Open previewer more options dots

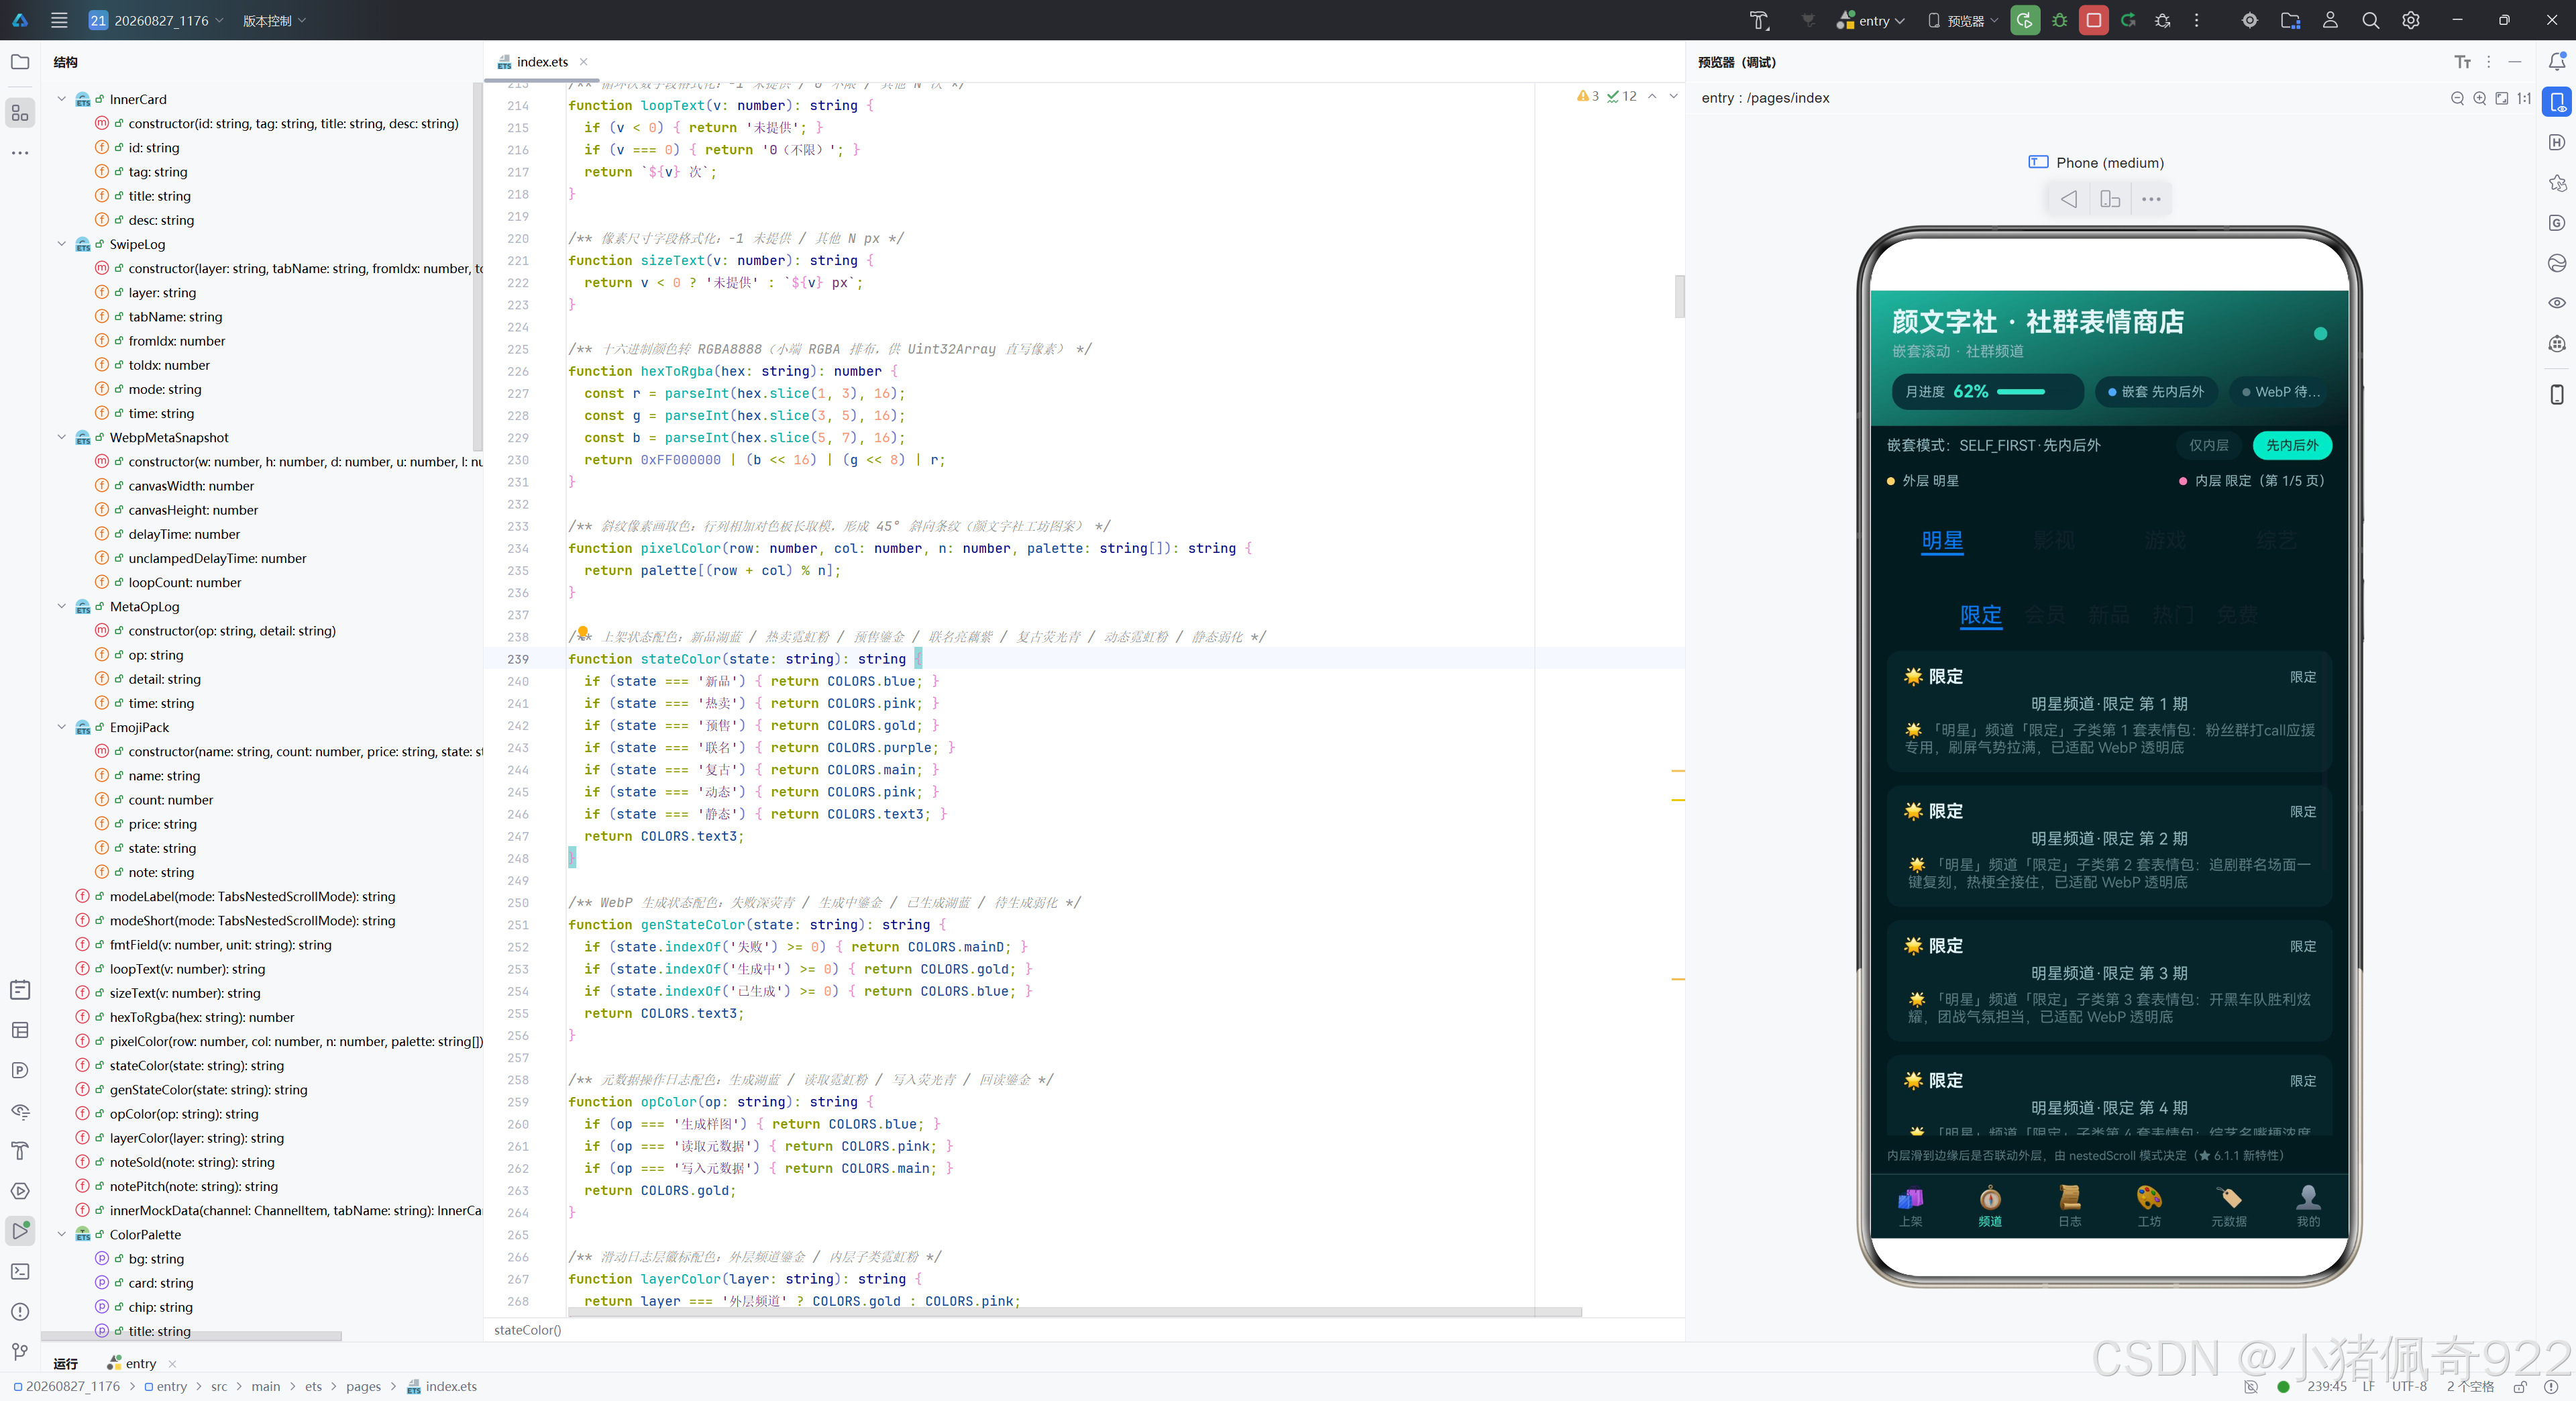coord(2151,199)
